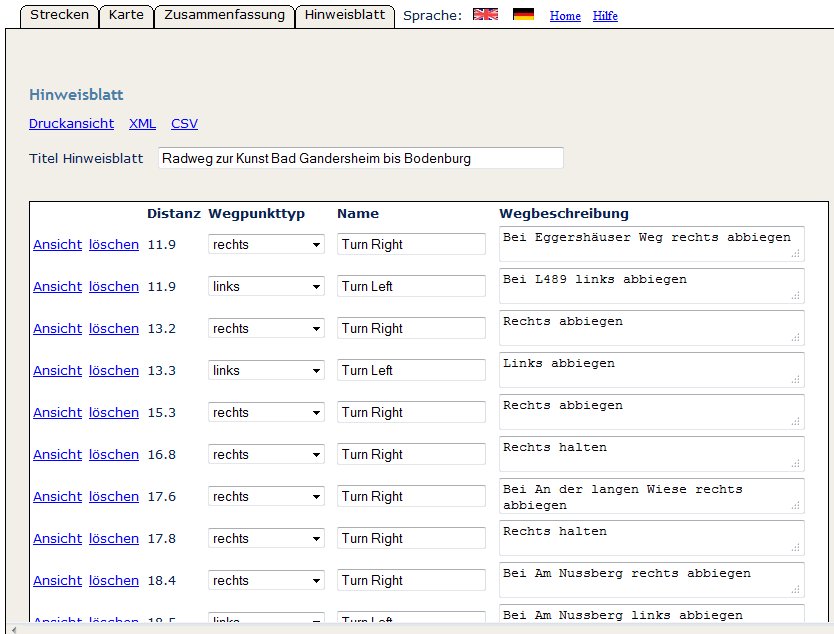
Task: Export the cue sheet via XML link
Action: coord(142,124)
